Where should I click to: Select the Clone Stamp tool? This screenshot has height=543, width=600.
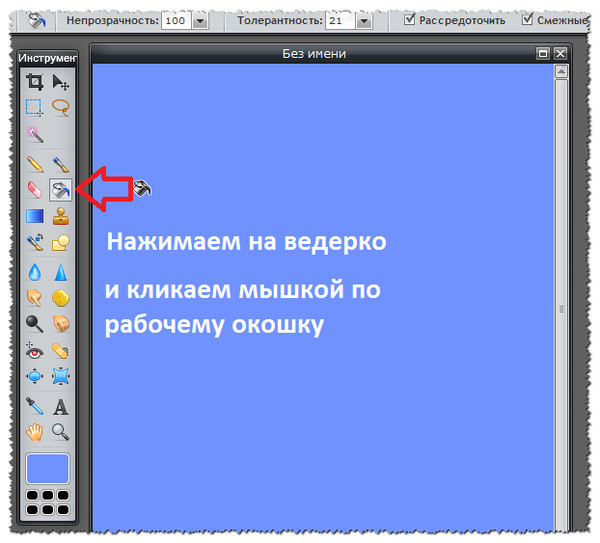coord(60,216)
